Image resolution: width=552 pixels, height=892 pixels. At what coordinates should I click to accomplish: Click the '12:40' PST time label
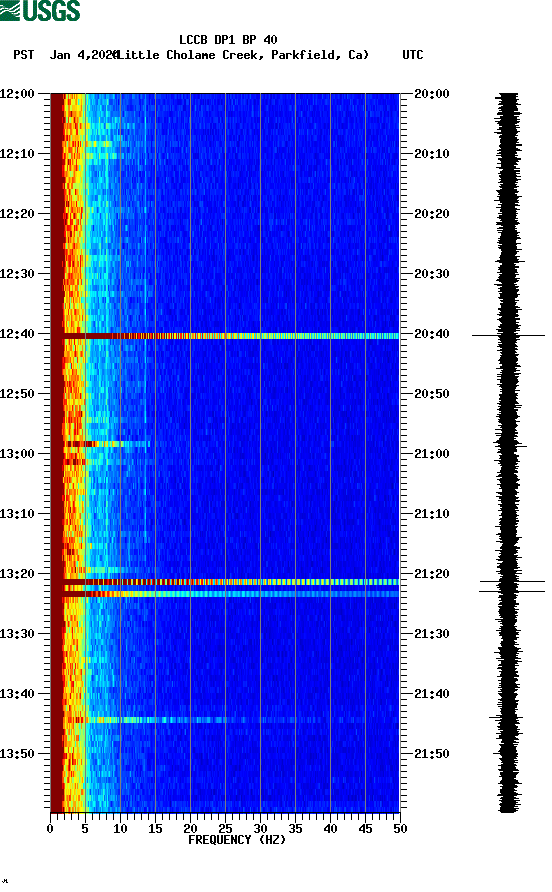pyautogui.click(x=18, y=334)
